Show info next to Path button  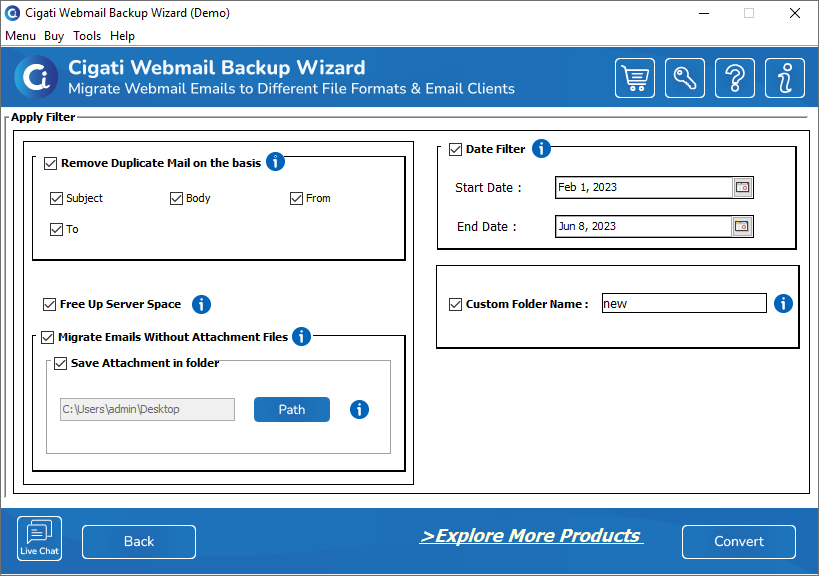point(359,409)
